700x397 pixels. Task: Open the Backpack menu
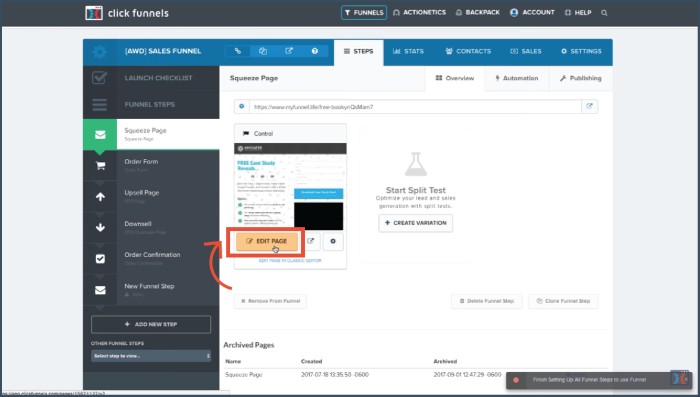(x=477, y=13)
